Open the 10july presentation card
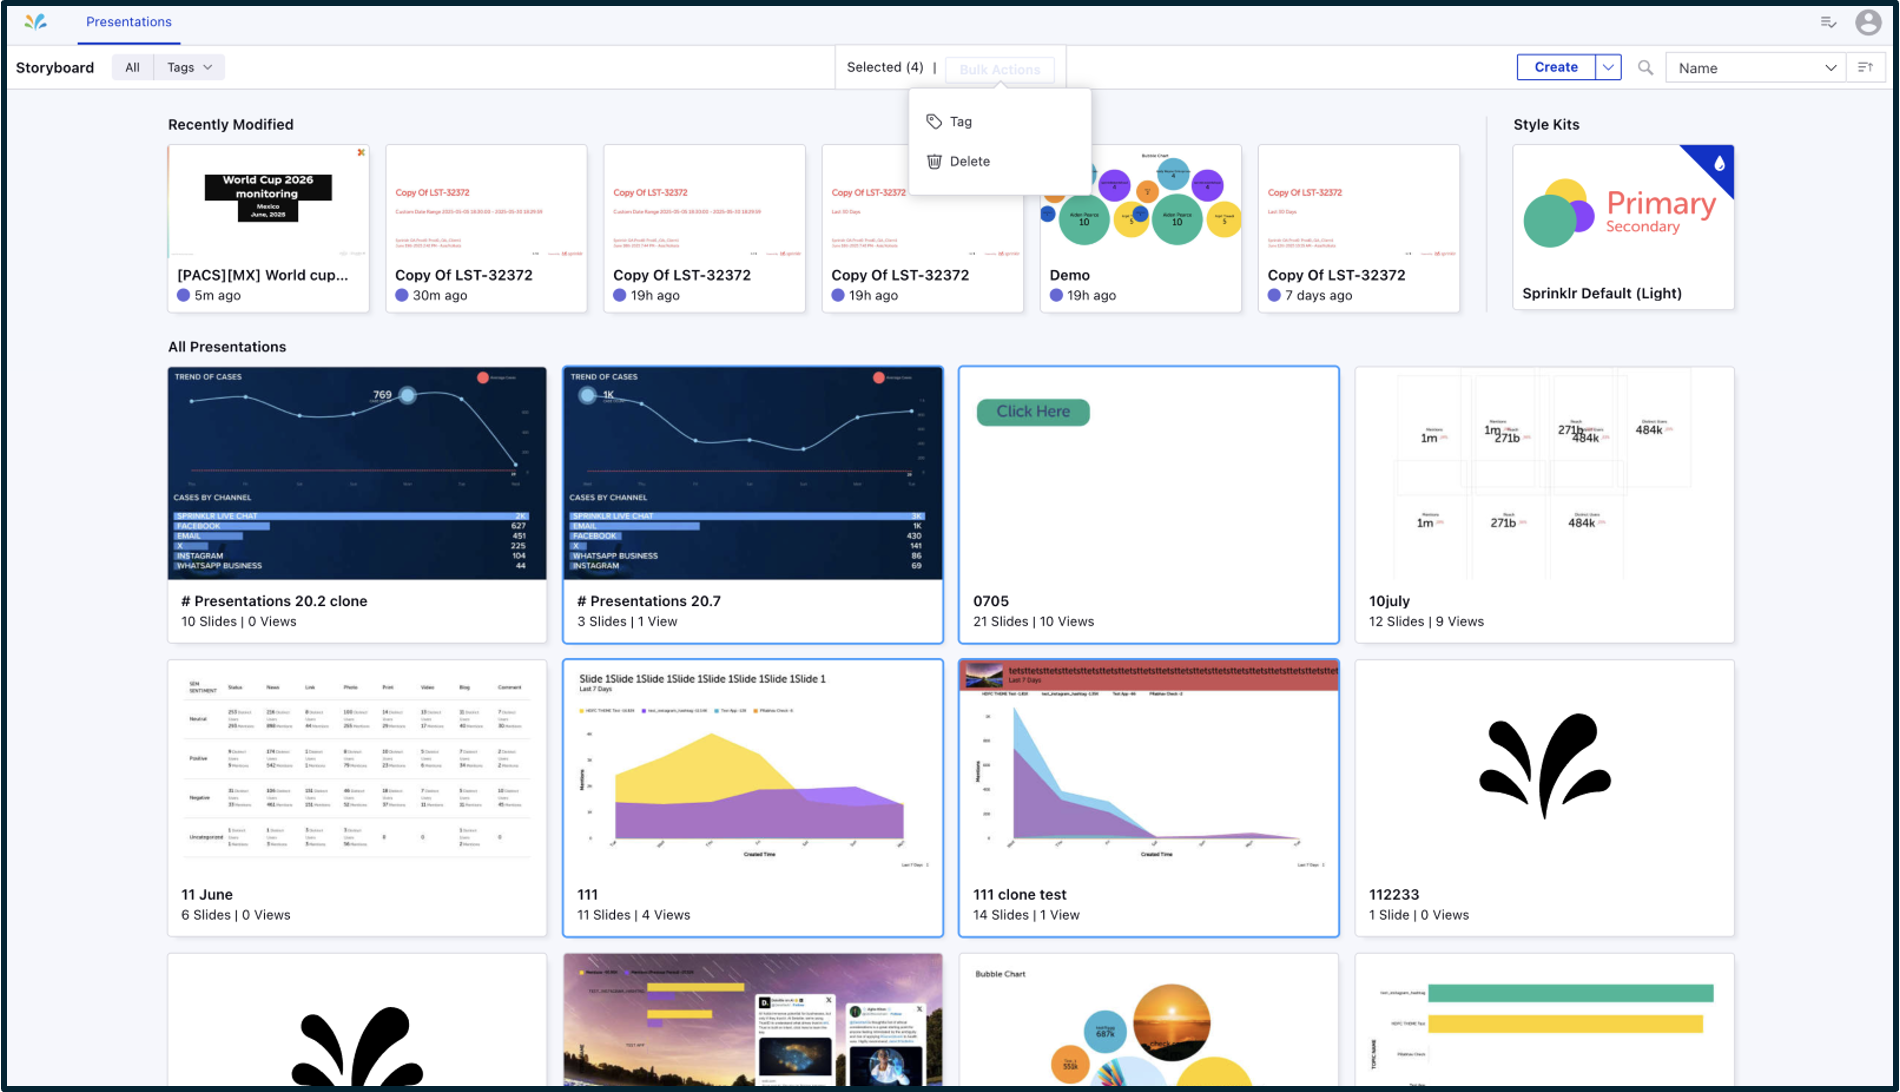1900x1092 pixels. click(1544, 505)
